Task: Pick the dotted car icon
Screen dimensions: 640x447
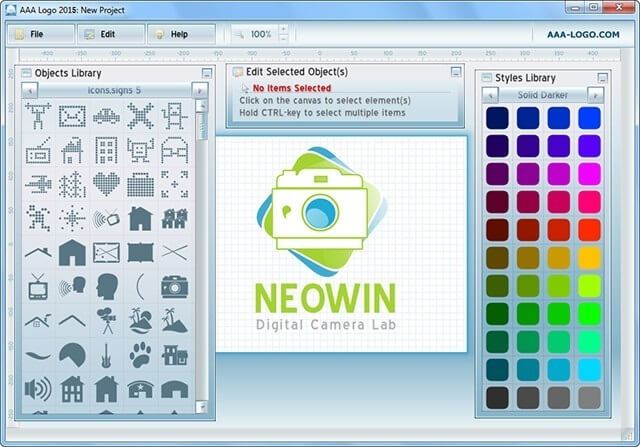Action: pyautogui.click(x=106, y=116)
